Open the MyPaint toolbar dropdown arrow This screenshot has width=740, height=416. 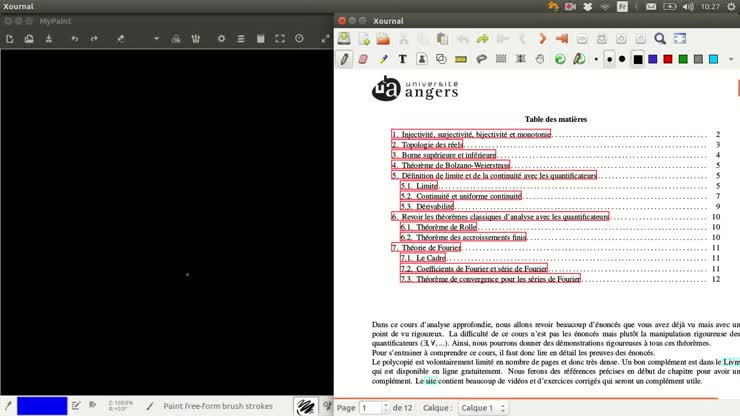click(x=156, y=39)
